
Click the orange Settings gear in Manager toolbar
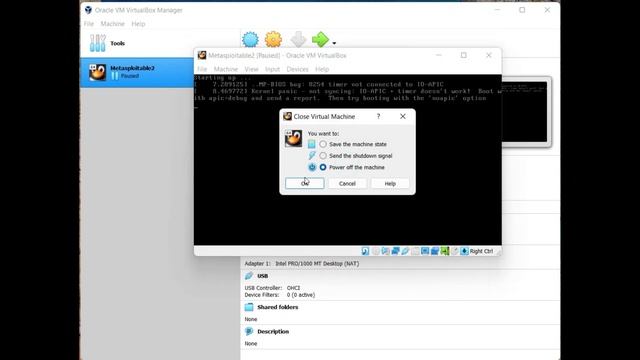point(273,39)
